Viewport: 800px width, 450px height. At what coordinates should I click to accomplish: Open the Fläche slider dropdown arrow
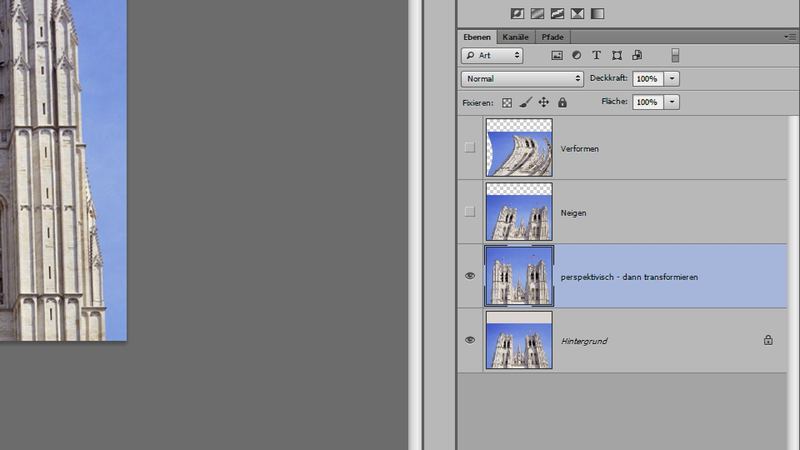coord(672,102)
